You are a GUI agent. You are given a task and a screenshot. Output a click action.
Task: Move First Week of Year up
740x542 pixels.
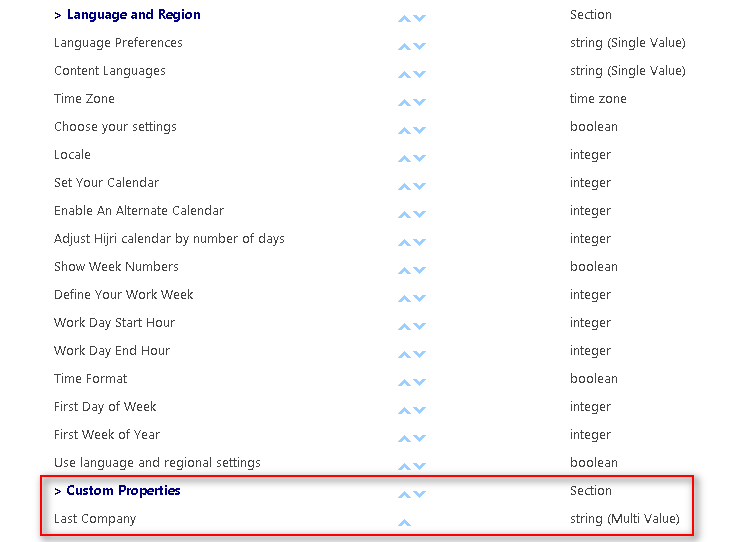(404, 438)
